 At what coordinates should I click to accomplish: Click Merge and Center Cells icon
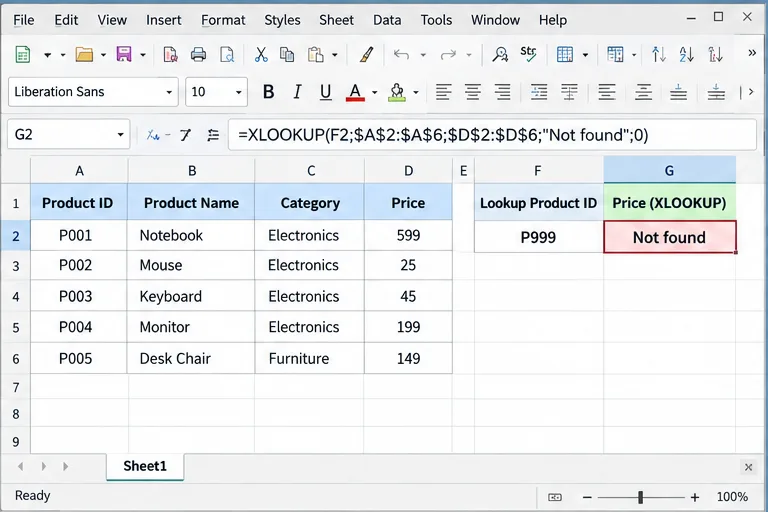coord(570,92)
